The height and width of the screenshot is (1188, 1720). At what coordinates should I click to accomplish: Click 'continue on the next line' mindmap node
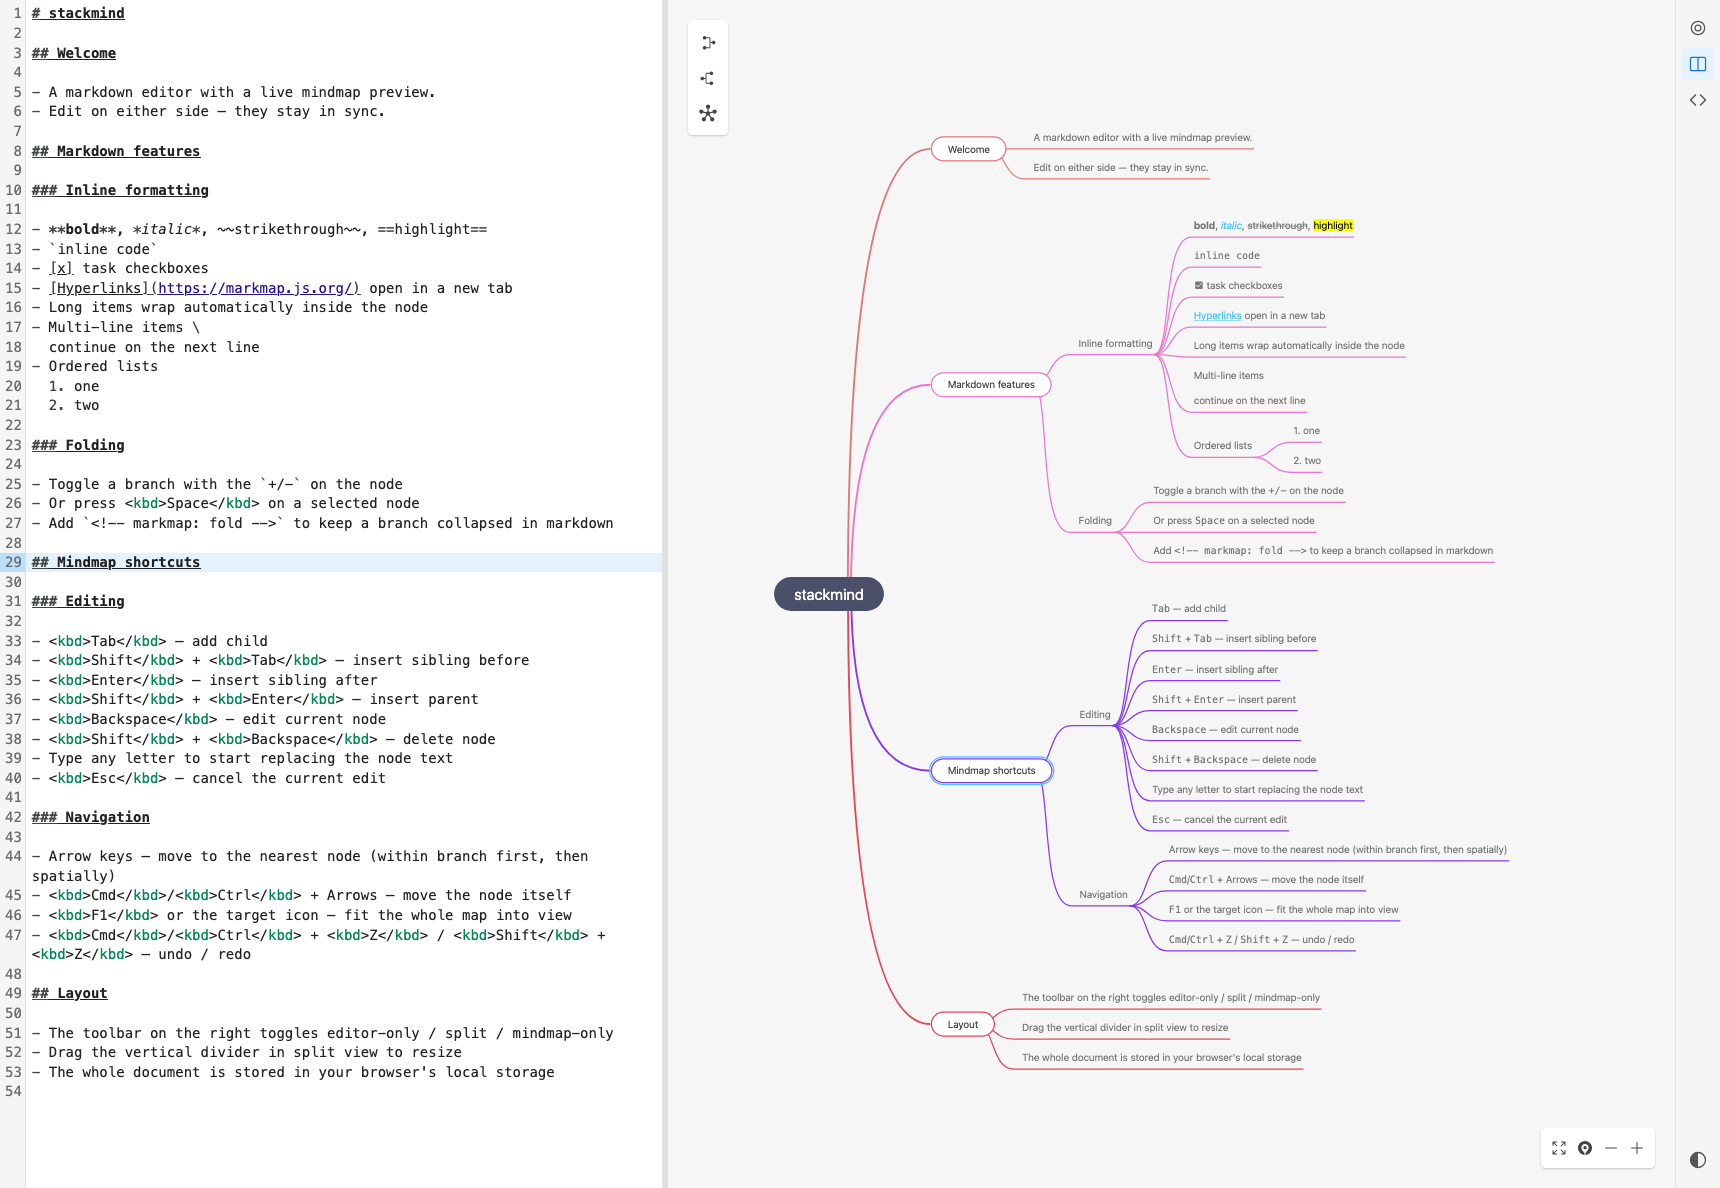click(x=1249, y=401)
